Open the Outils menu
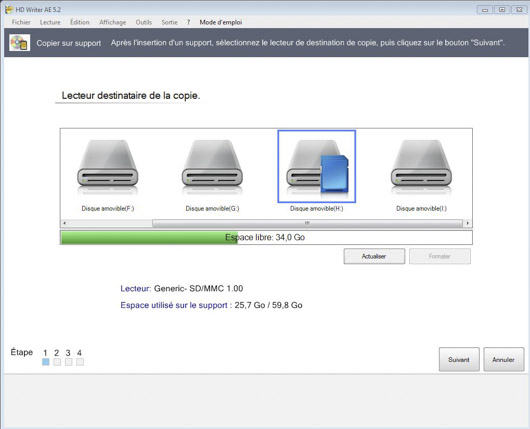 point(144,22)
